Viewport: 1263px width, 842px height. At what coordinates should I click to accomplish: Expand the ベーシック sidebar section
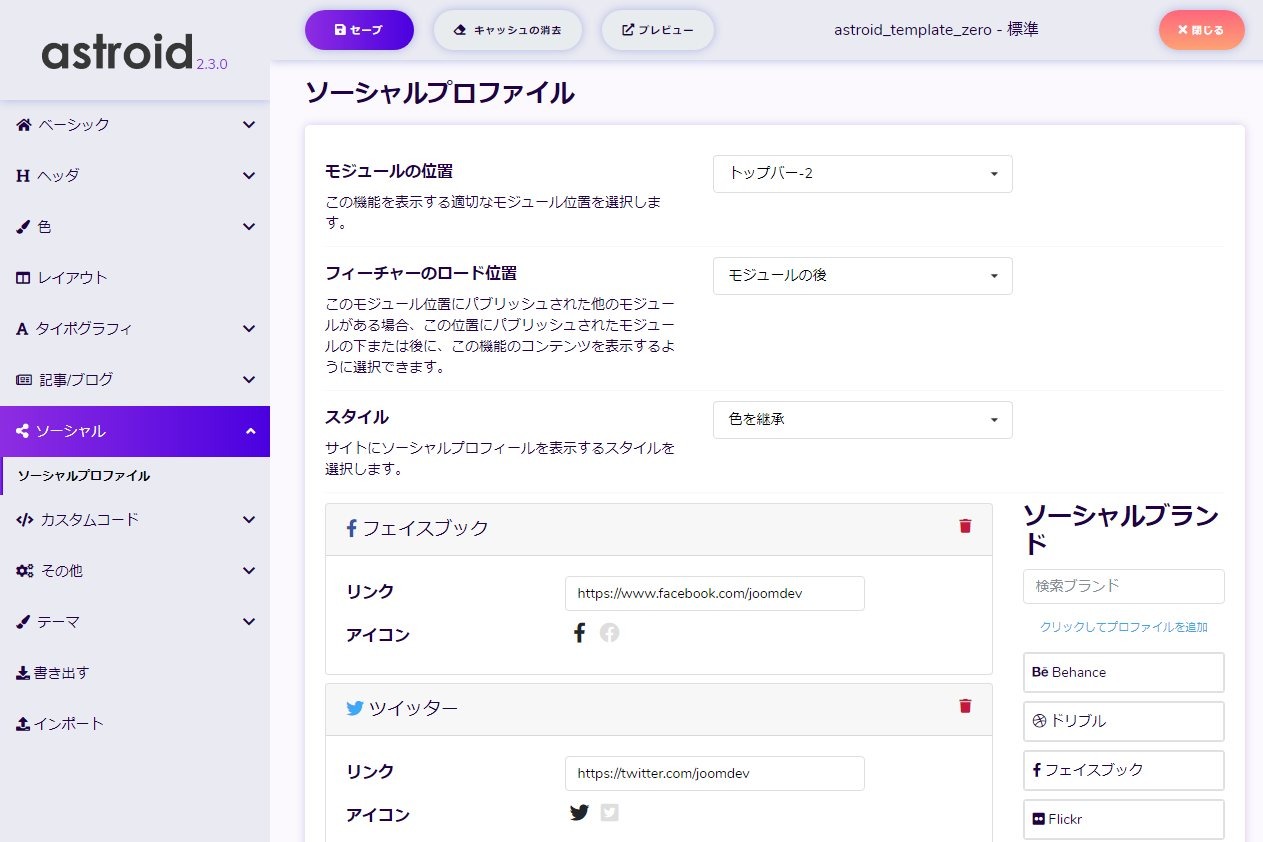(x=135, y=125)
